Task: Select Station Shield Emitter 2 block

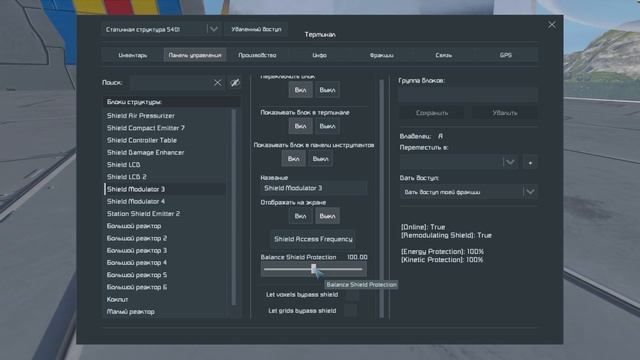Action: click(165, 214)
